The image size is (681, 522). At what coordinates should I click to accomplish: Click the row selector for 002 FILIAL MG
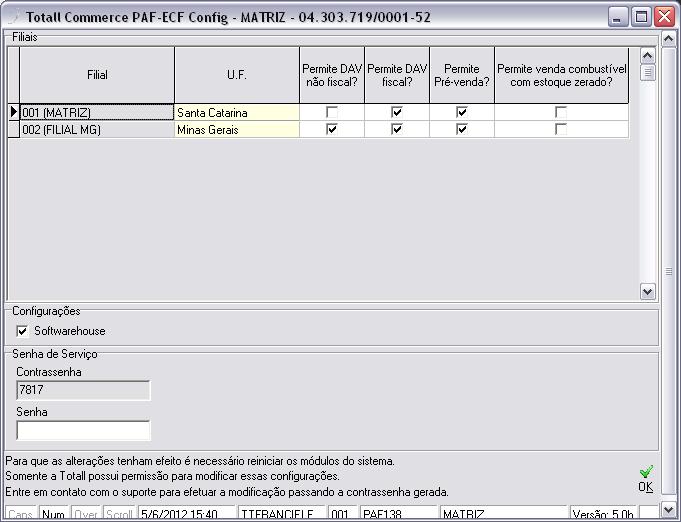click(13, 129)
